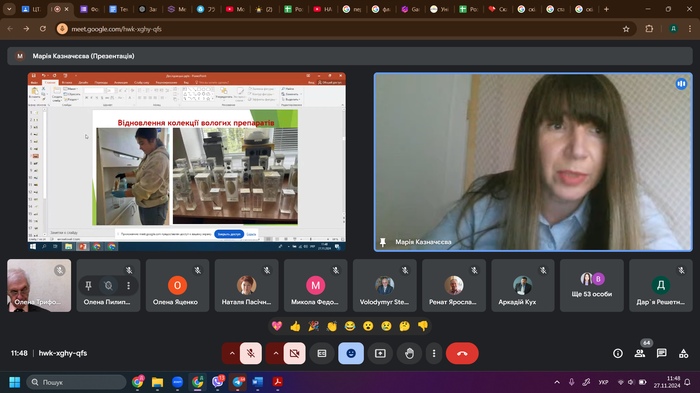Click the present screen button
Screen dimensions: 700x393
point(380,353)
